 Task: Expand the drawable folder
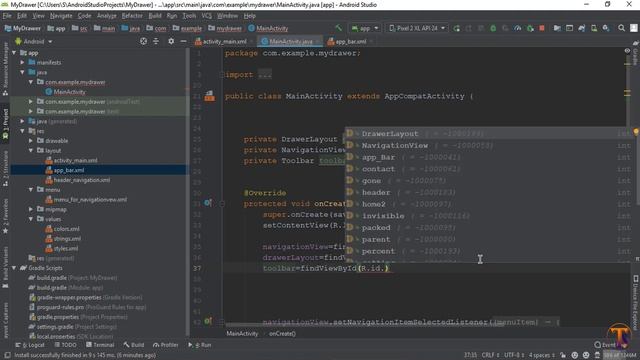[31, 141]
